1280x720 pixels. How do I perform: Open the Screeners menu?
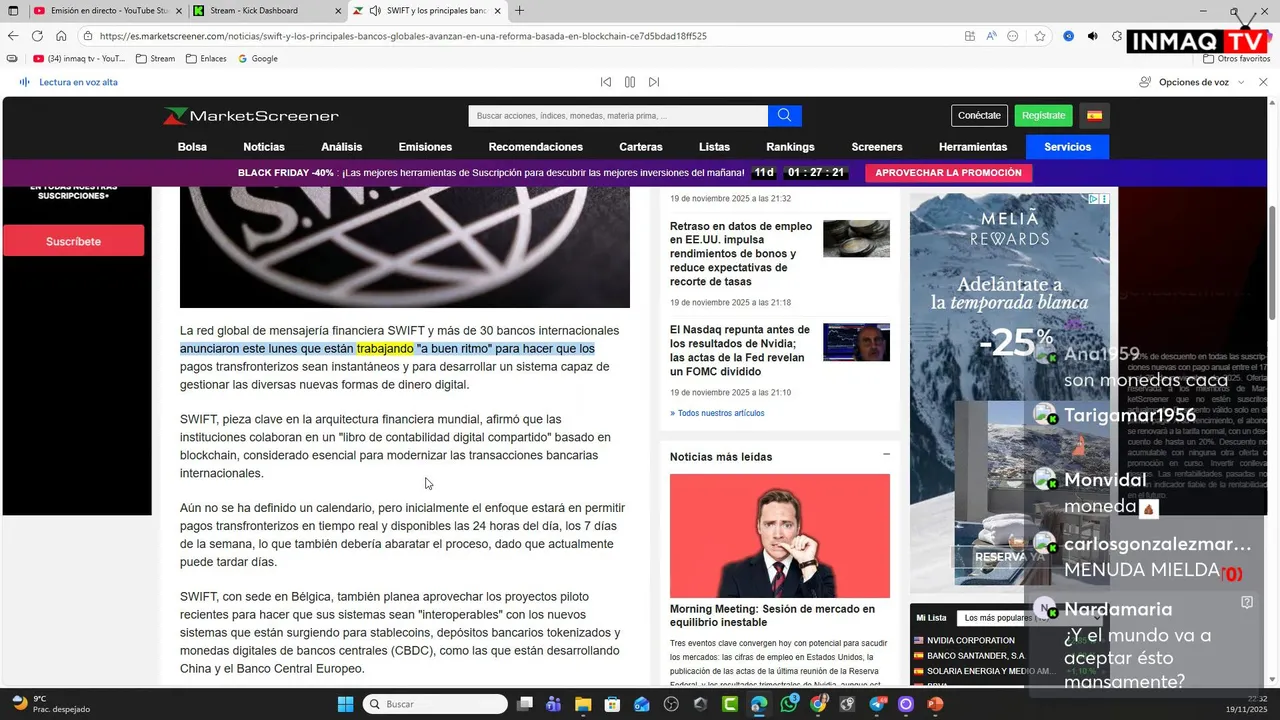pos(877,147)
